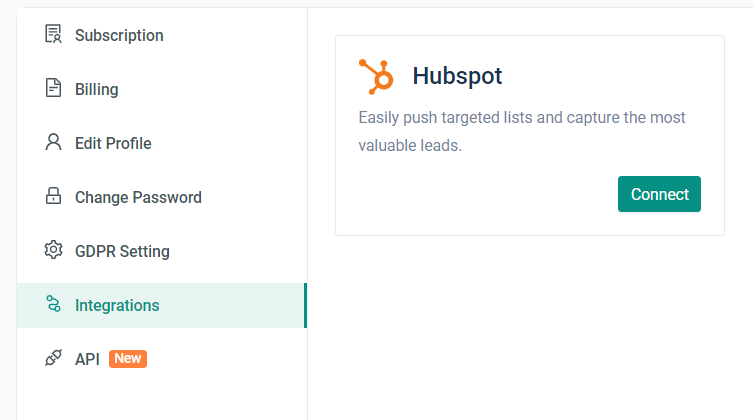Click the Integrations sidebar icon
The width and height of the screenshot is (754, 420).
pos(54,305)
